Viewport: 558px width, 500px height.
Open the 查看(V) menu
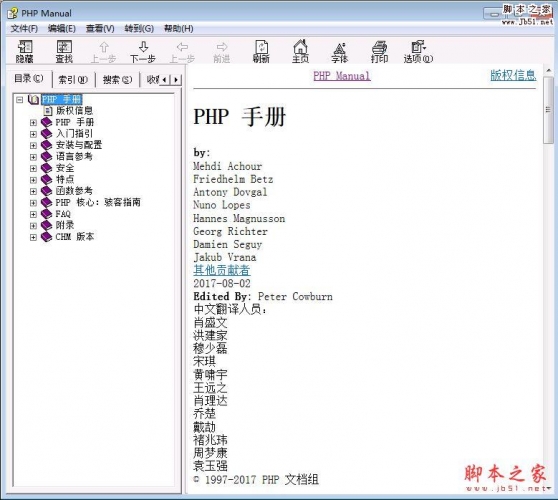pyautogui.click(x=100, y=28)
